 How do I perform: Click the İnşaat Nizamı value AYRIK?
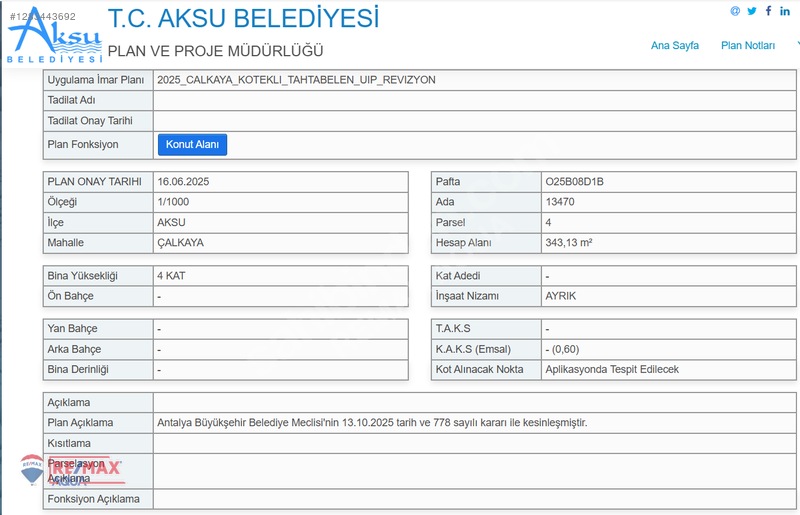[x=561, y=296]
